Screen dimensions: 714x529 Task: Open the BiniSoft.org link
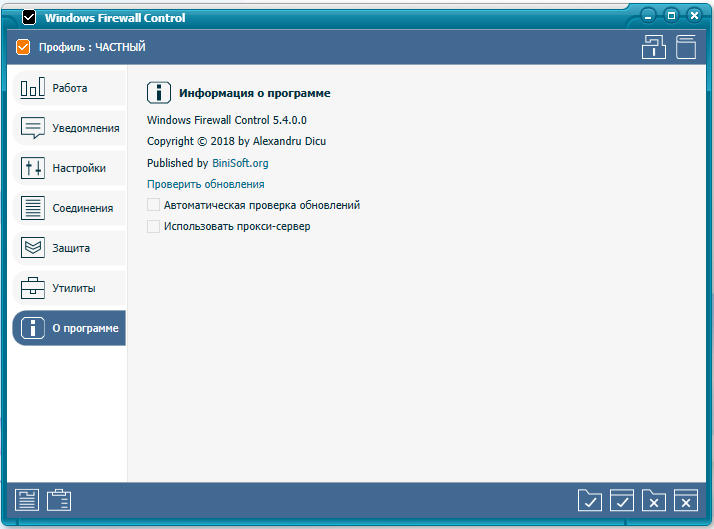click(x=240, y=163)
